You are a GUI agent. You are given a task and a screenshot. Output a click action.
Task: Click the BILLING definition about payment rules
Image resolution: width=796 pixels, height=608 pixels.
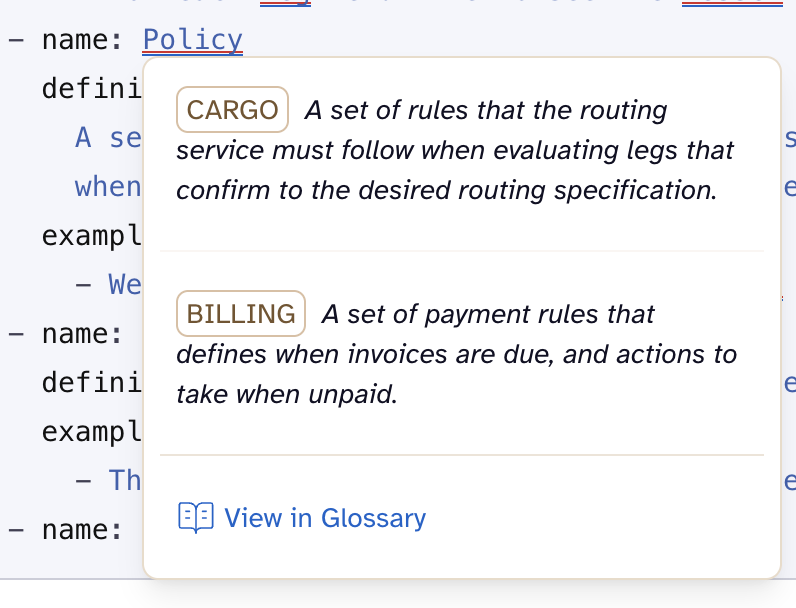tap(456, 354)
